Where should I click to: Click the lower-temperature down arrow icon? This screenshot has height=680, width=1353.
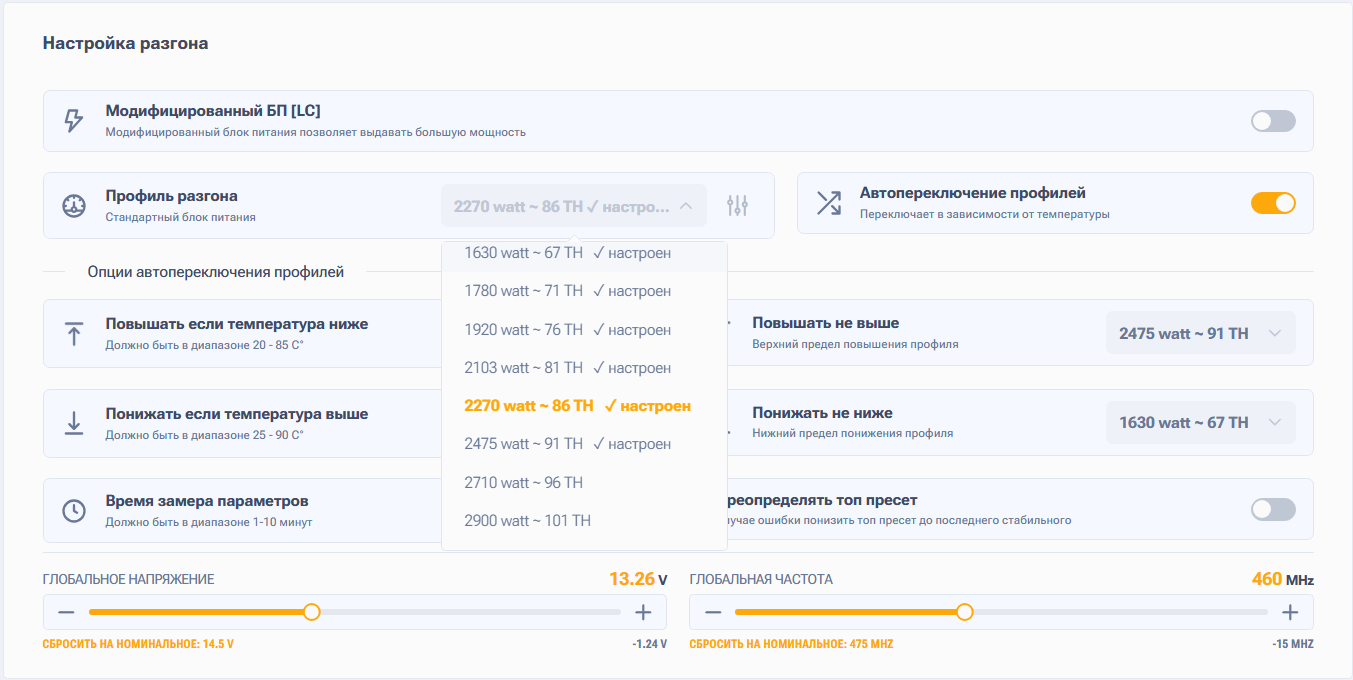tap(74, 423)
